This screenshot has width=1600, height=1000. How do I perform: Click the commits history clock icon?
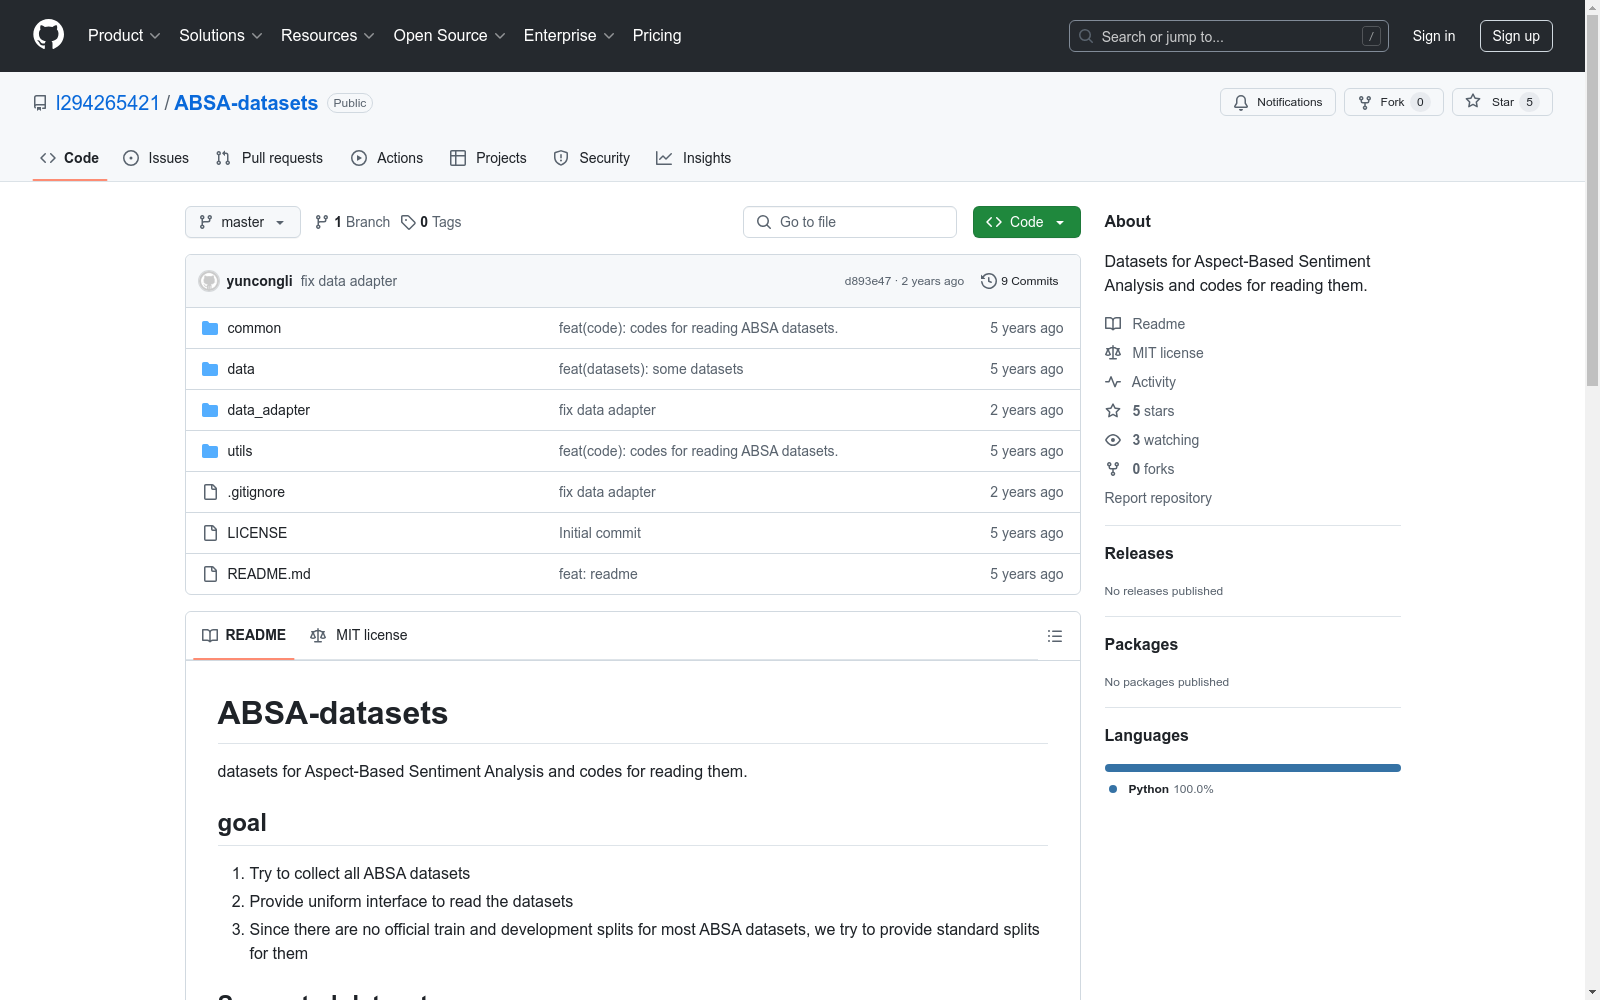989,281
